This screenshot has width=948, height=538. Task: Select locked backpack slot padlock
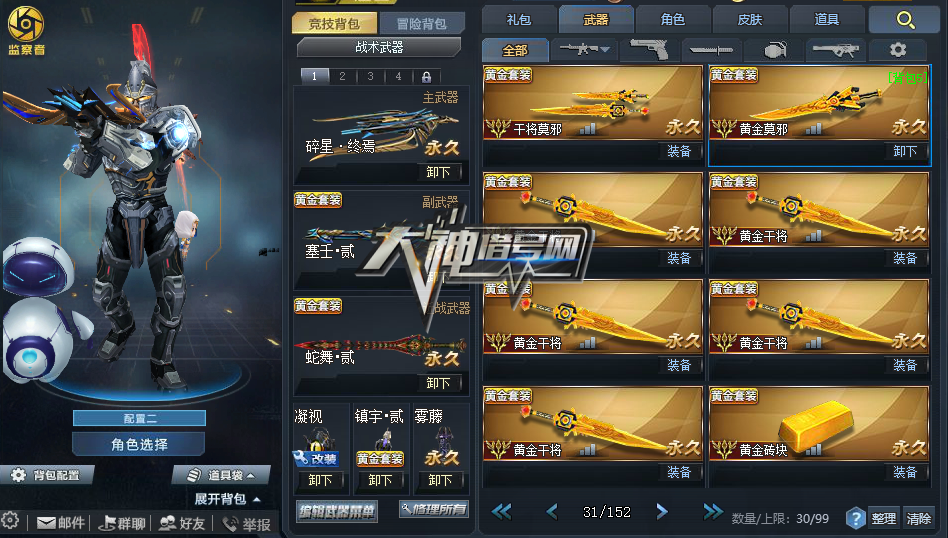(x=426, y=77)
